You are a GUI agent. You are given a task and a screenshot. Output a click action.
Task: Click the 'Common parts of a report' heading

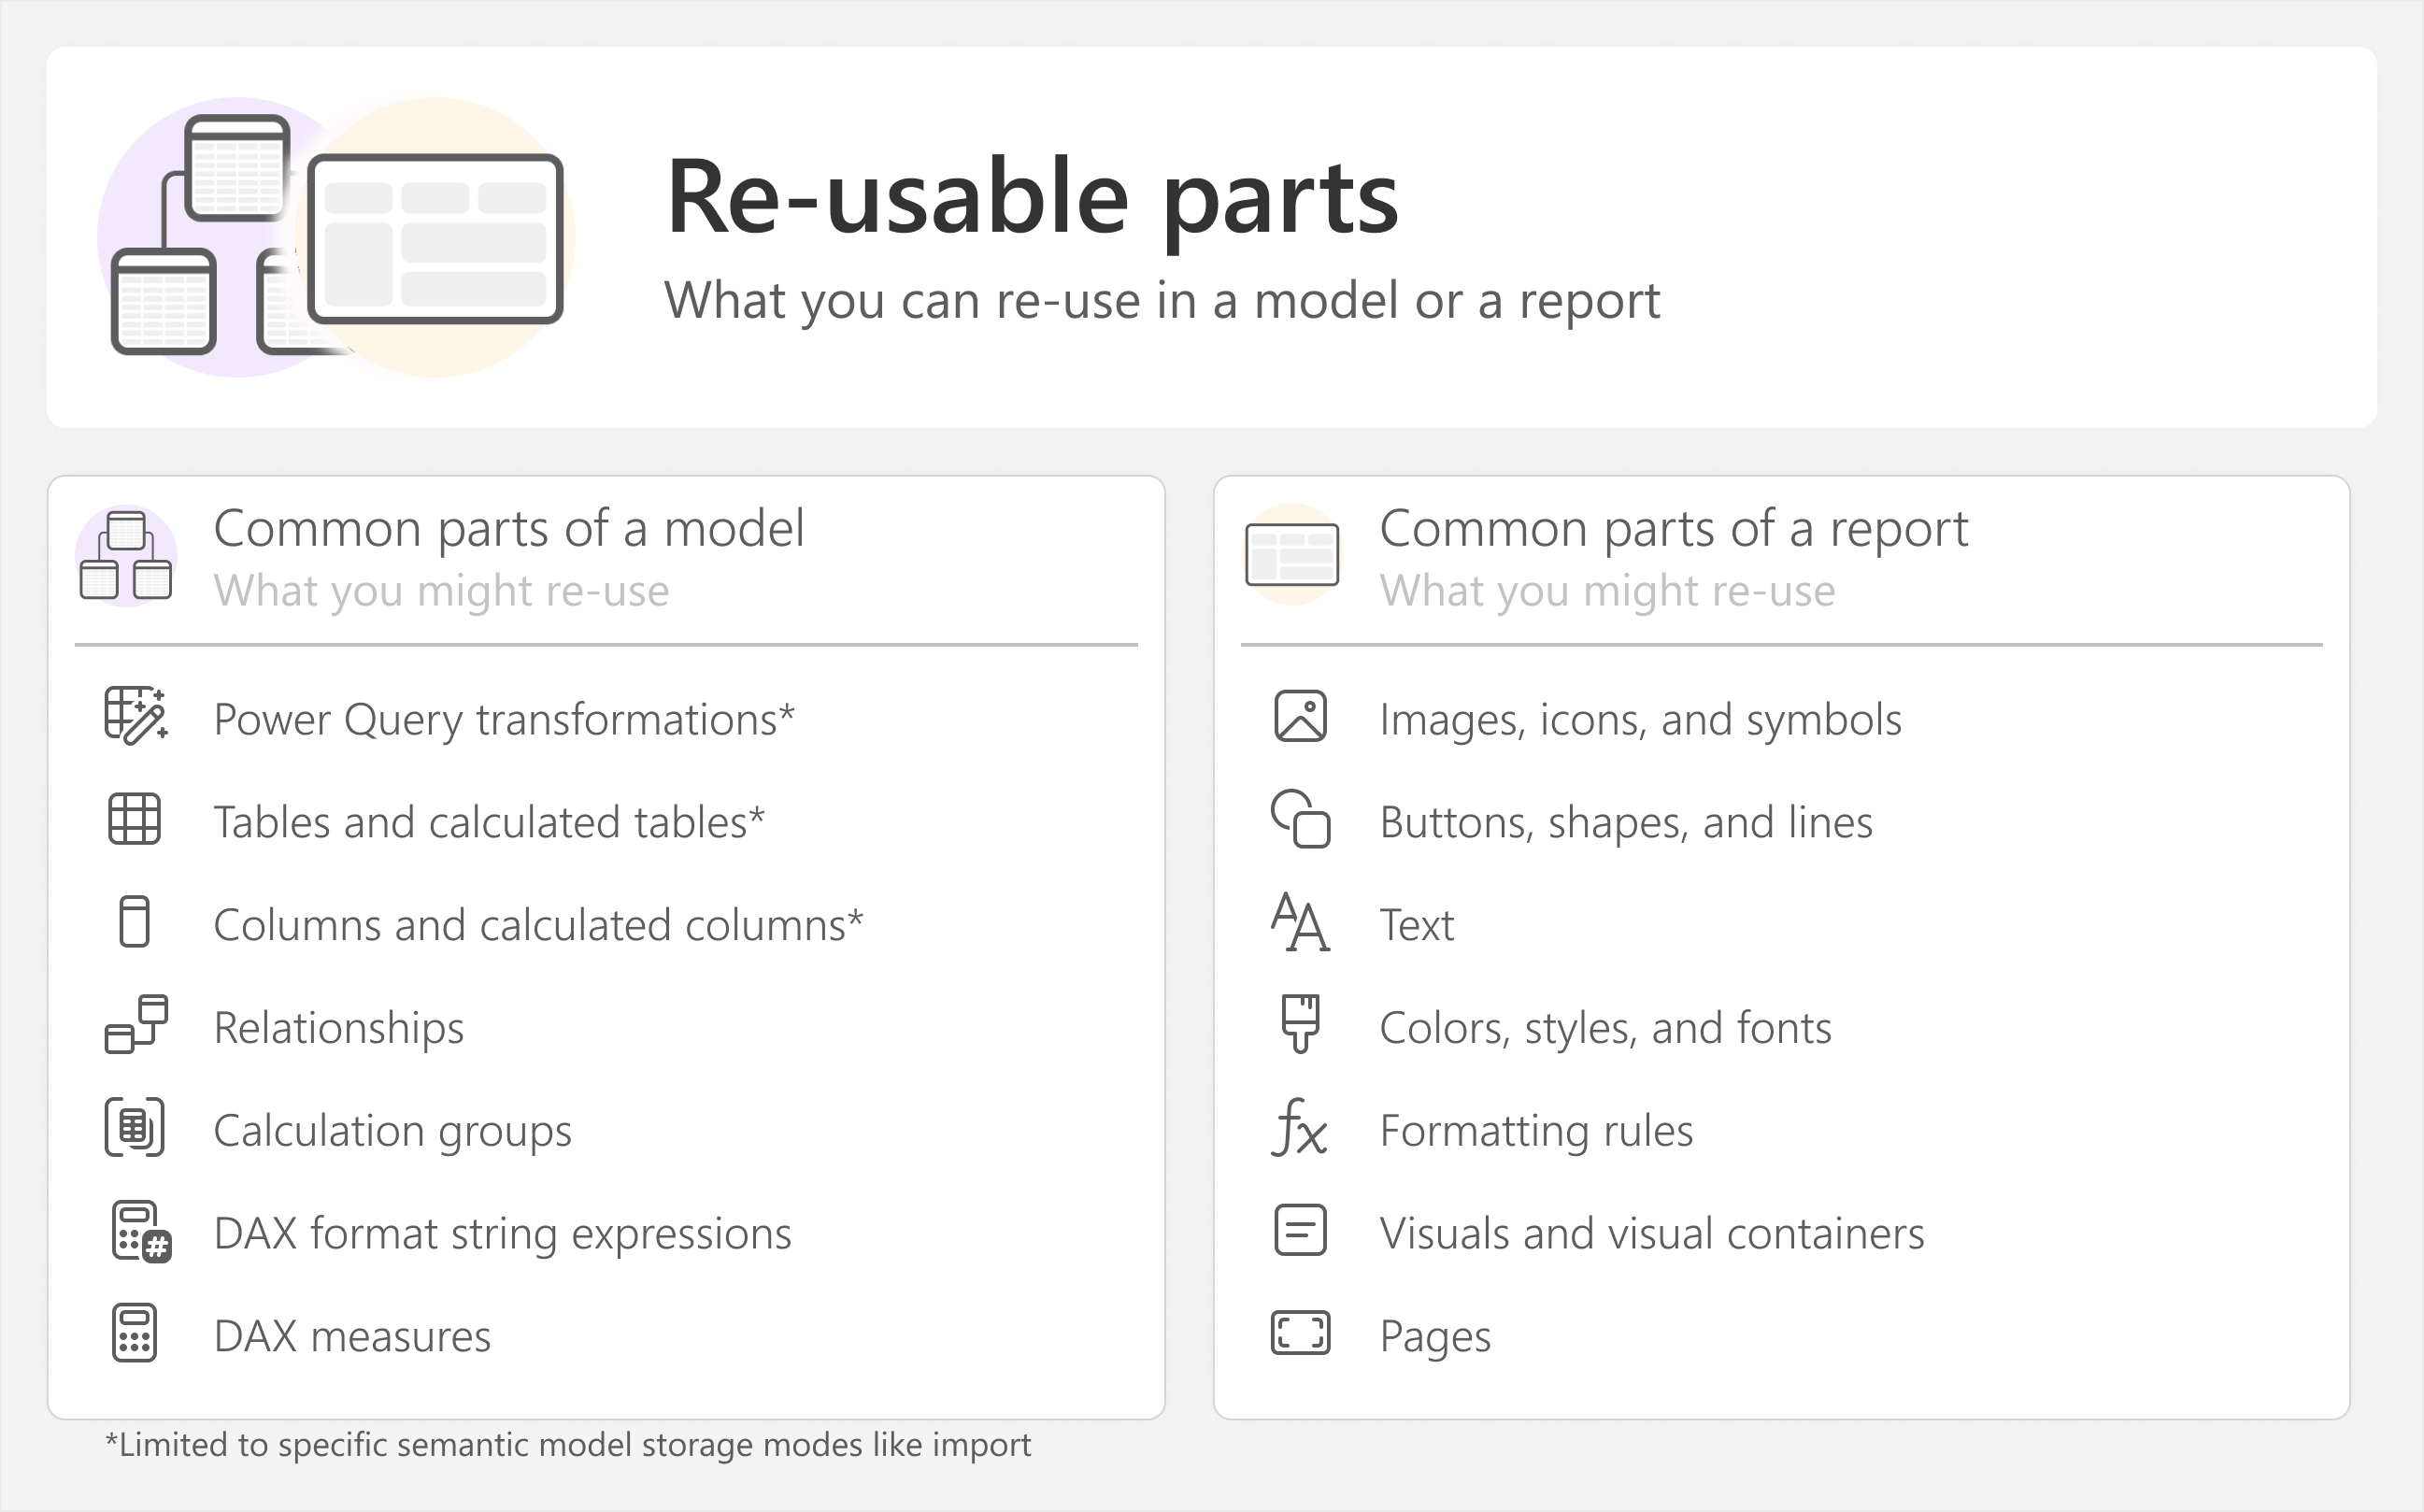pyautogui.click(x=1674, y=528)
